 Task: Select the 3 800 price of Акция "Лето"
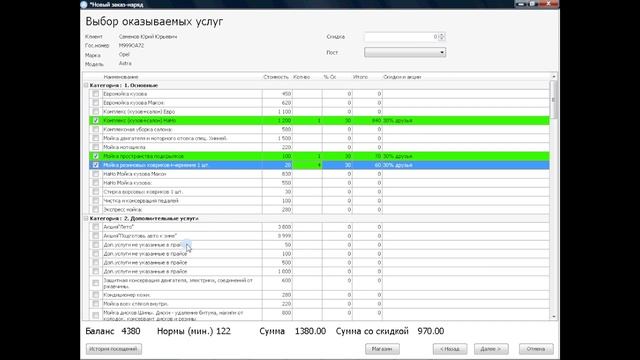tap(284, 227)
